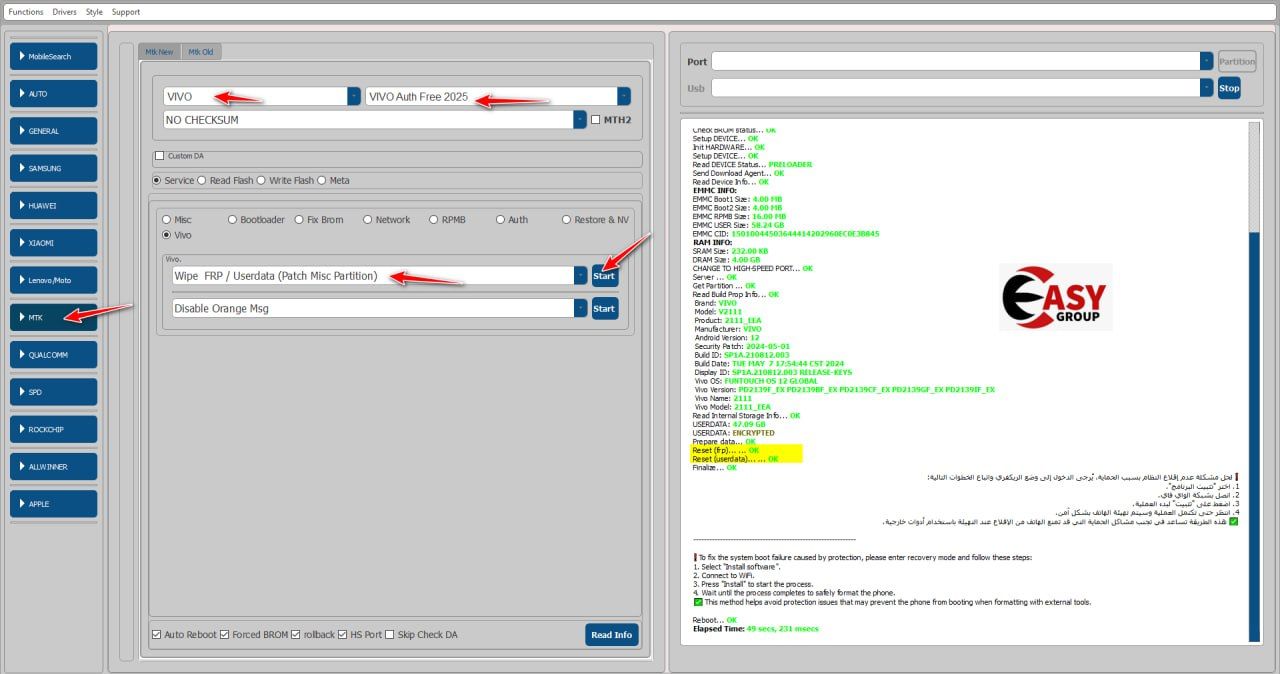Viewport: 1280px width, 674px height.
Task: Select the GENERAL sidebar category
Action: tap(53, 131)
